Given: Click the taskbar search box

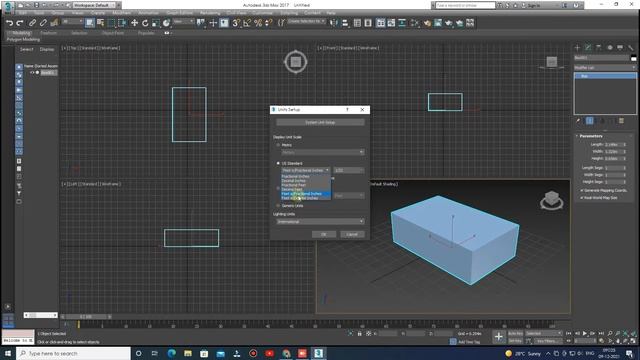Looking at the screenshot, I should (x=73, y=353).
